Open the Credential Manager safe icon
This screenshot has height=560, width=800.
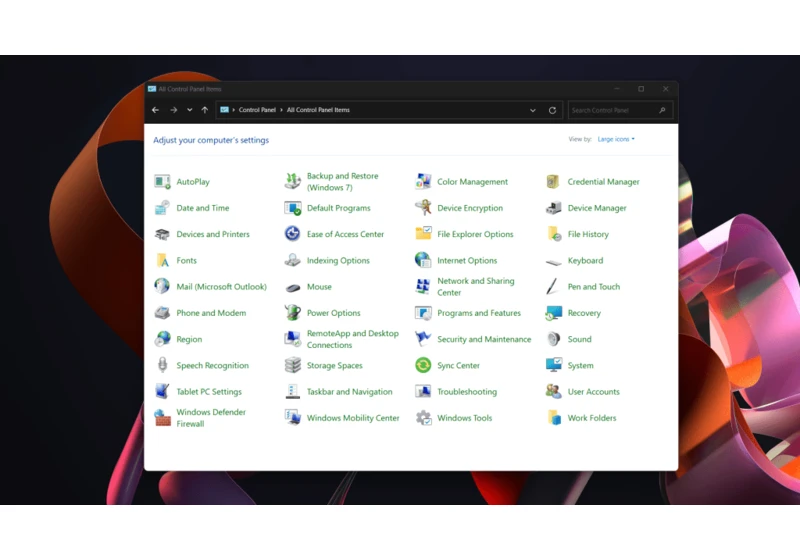554,182
